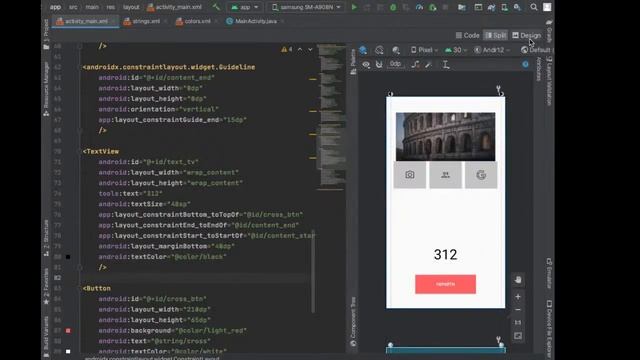This screenshot has height=360, width=640.
Task: Zoom out the design preview with minus
Action: [x=518, y=310]
